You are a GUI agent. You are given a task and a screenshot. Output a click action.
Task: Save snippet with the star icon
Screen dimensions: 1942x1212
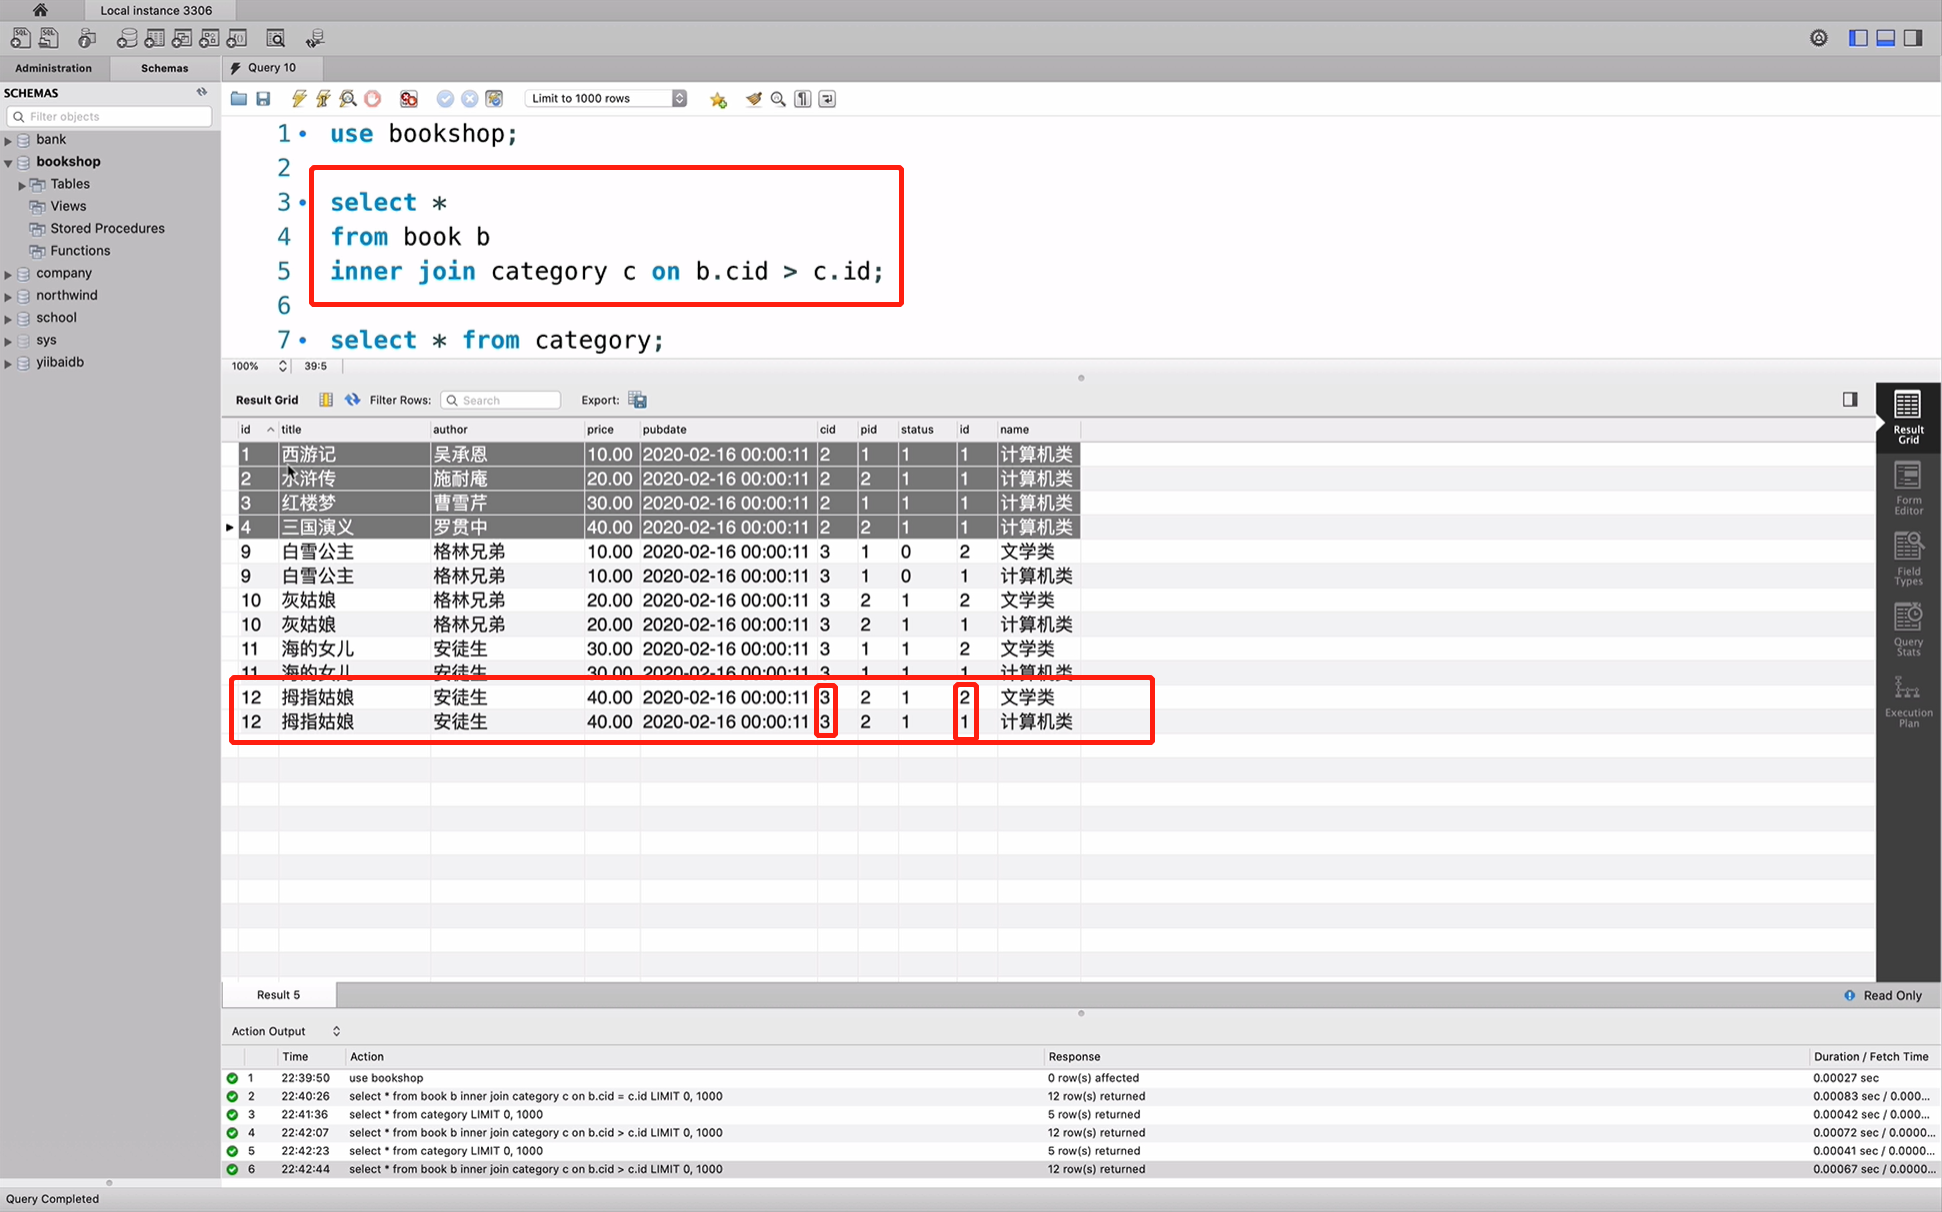[718, 99]
